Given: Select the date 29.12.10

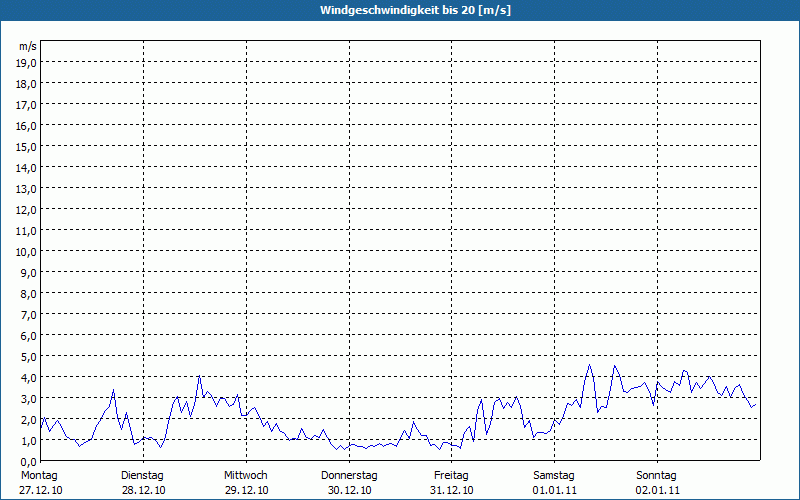Looking at the screenshot, I should (246, 491).
